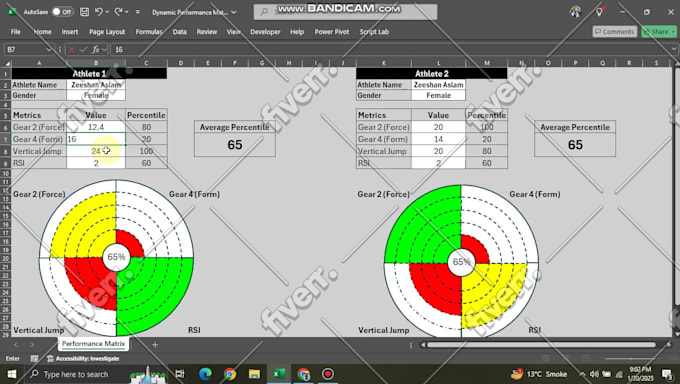
Task: Click Athlete 2 header cell
Action: pyautogui.click(x=432, y=73)
